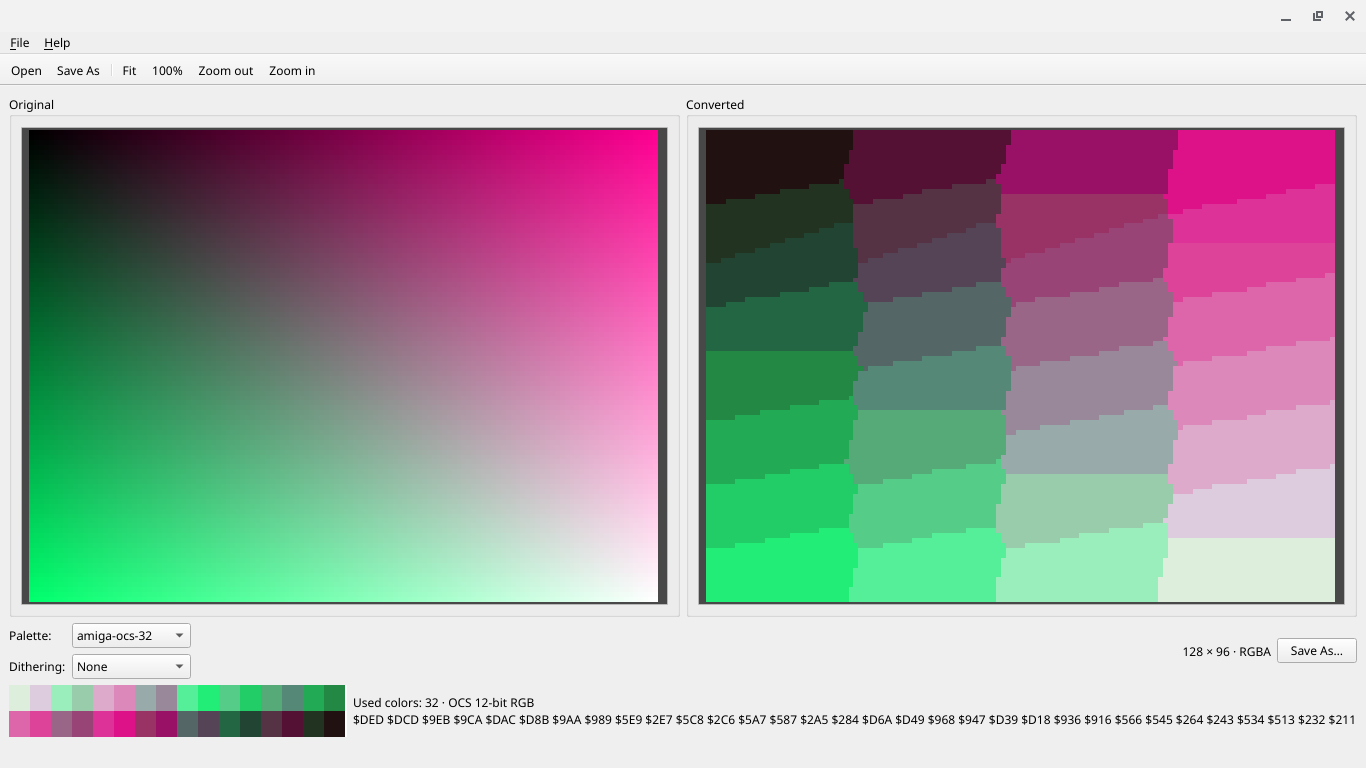Screen dimensions: 1366x768
Task: Open the Palette dropdown amiga-ocs-32
Action: [x=131, y=636]
